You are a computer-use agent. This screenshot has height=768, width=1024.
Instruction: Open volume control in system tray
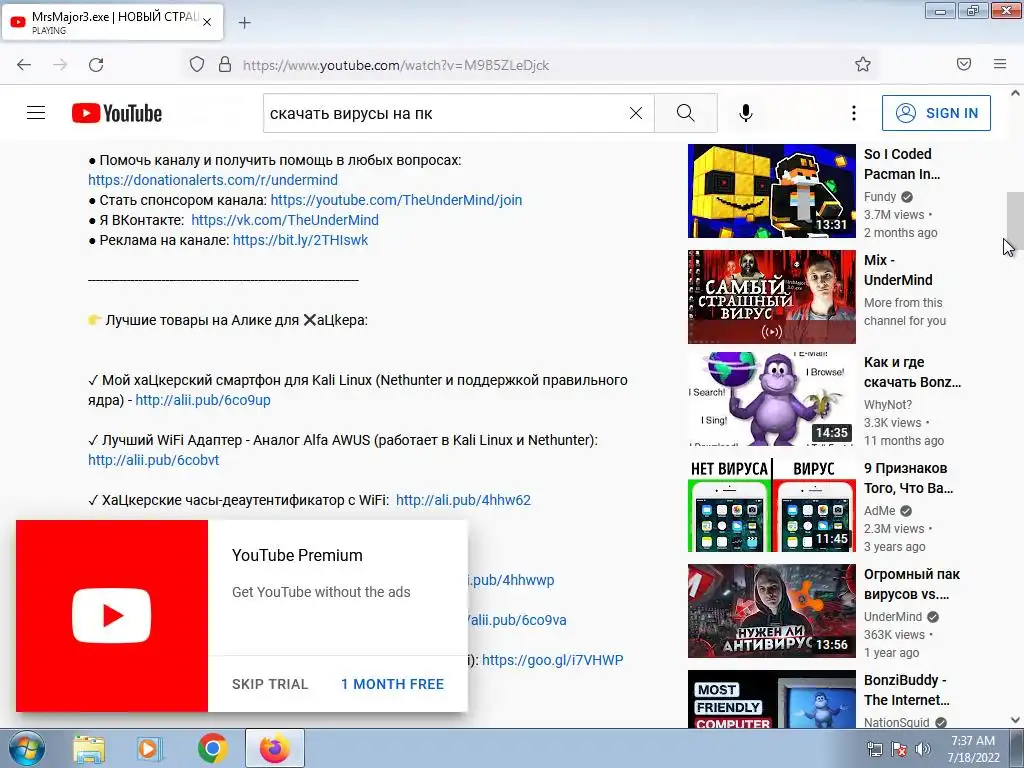(923, 750)
